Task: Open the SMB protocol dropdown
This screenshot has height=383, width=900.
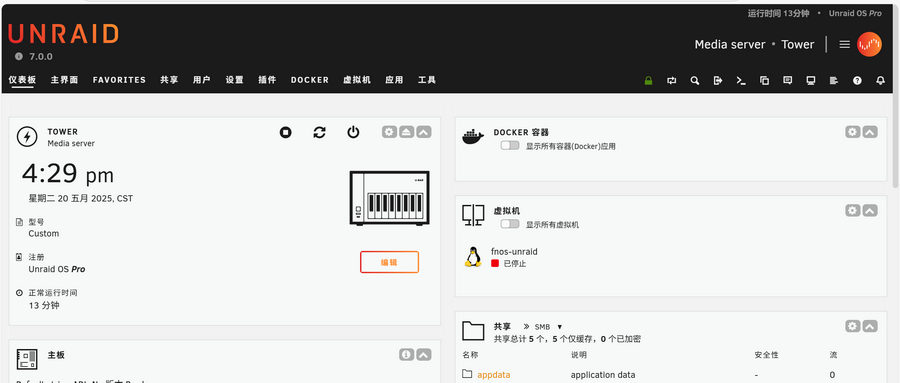Action: [x=549, y=326]
